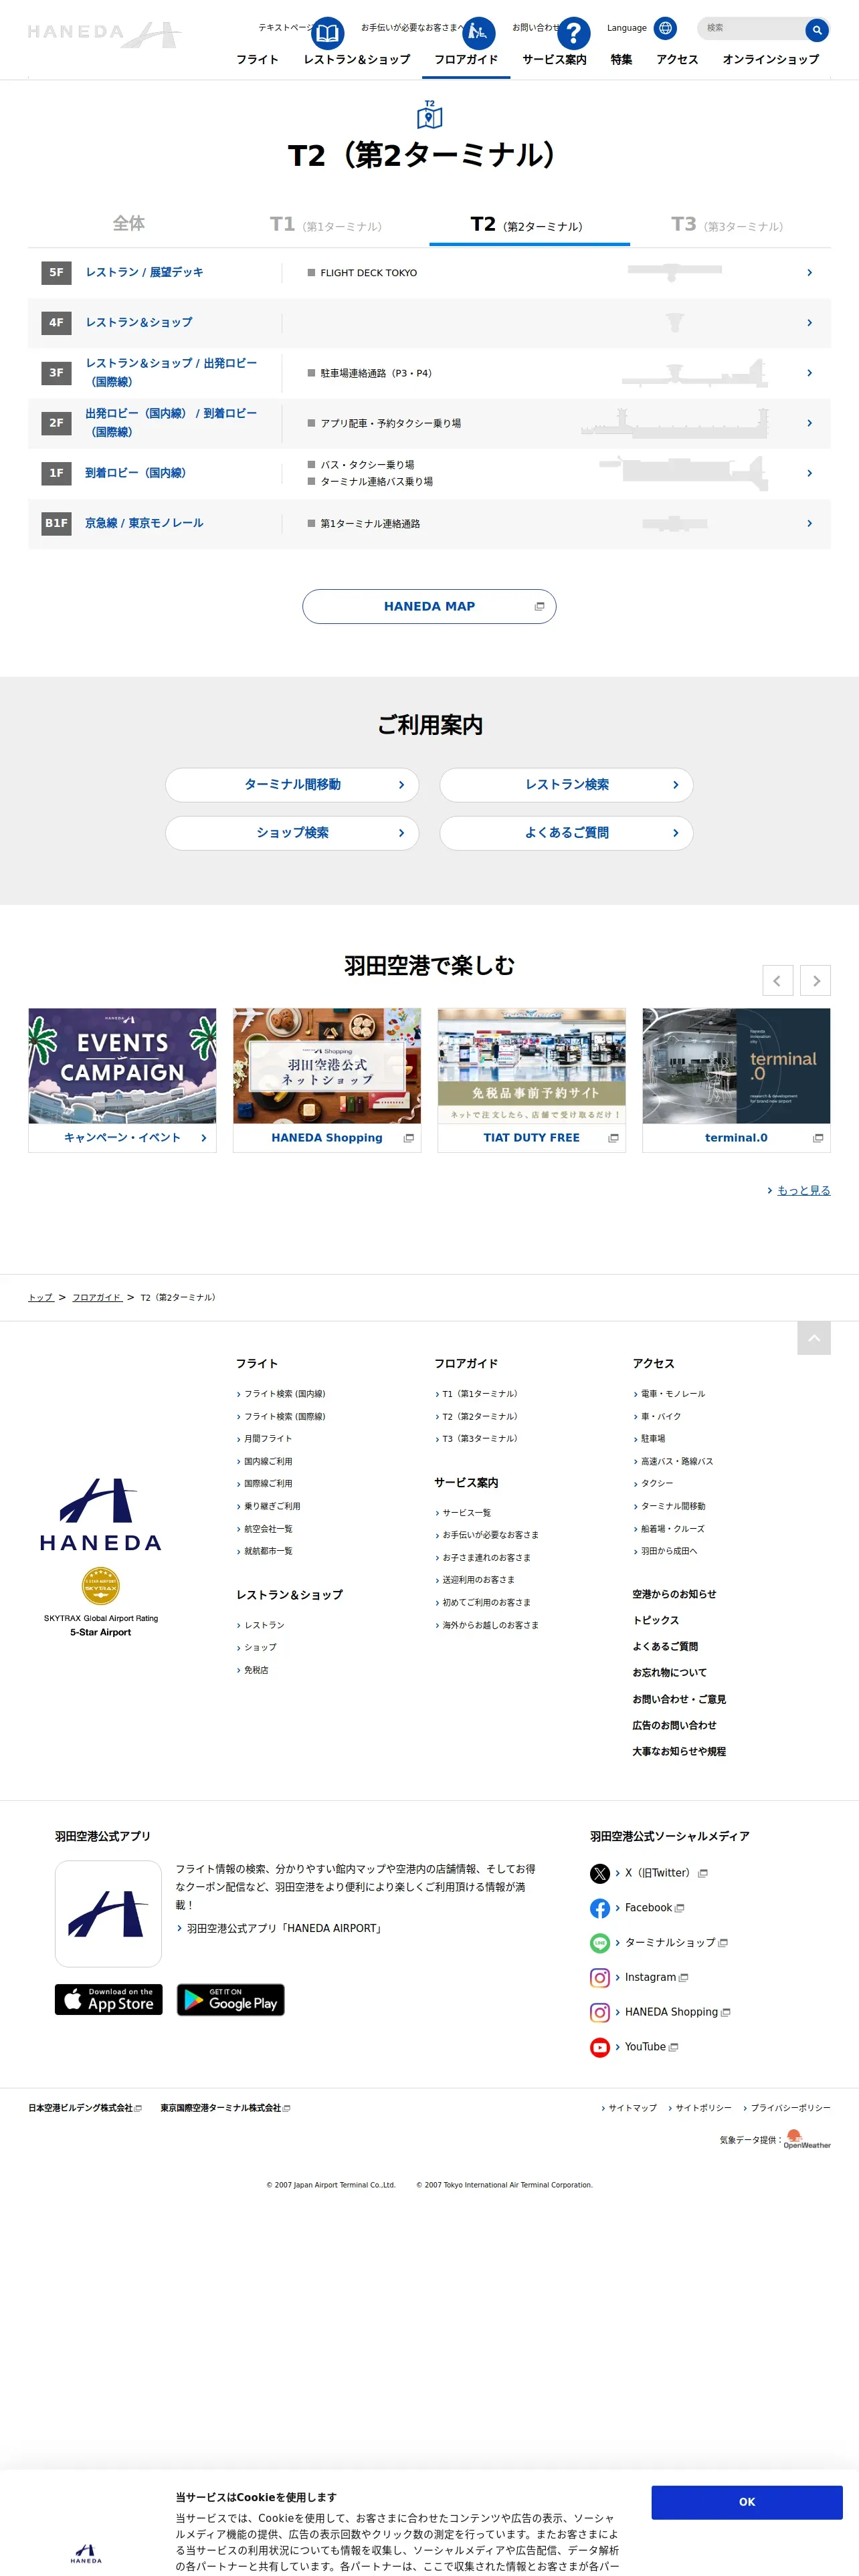Open プライバシーポリシー link
859x2576 pixels.
(x=790, y=2108)
